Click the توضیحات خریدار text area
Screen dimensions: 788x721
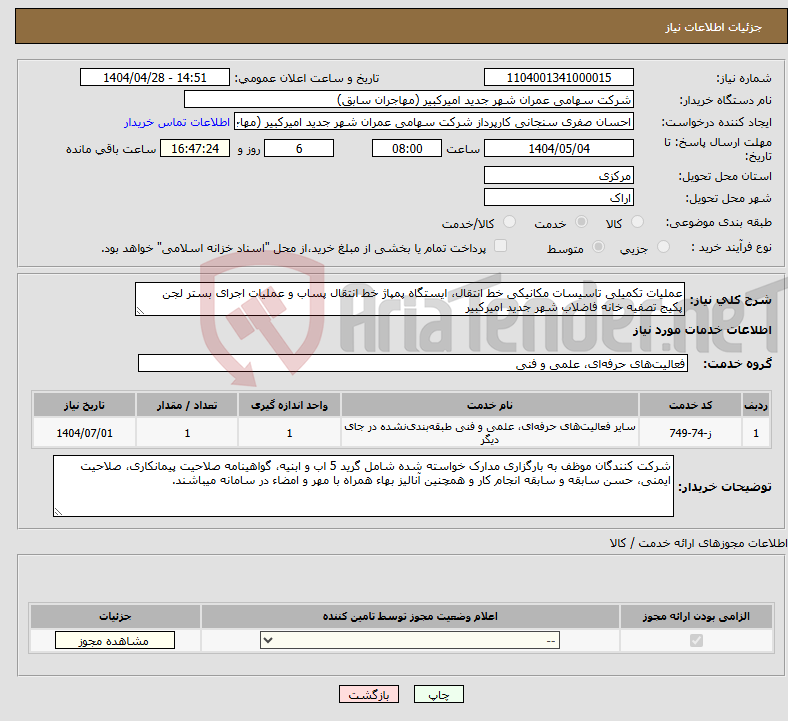[x=363, y=486]
